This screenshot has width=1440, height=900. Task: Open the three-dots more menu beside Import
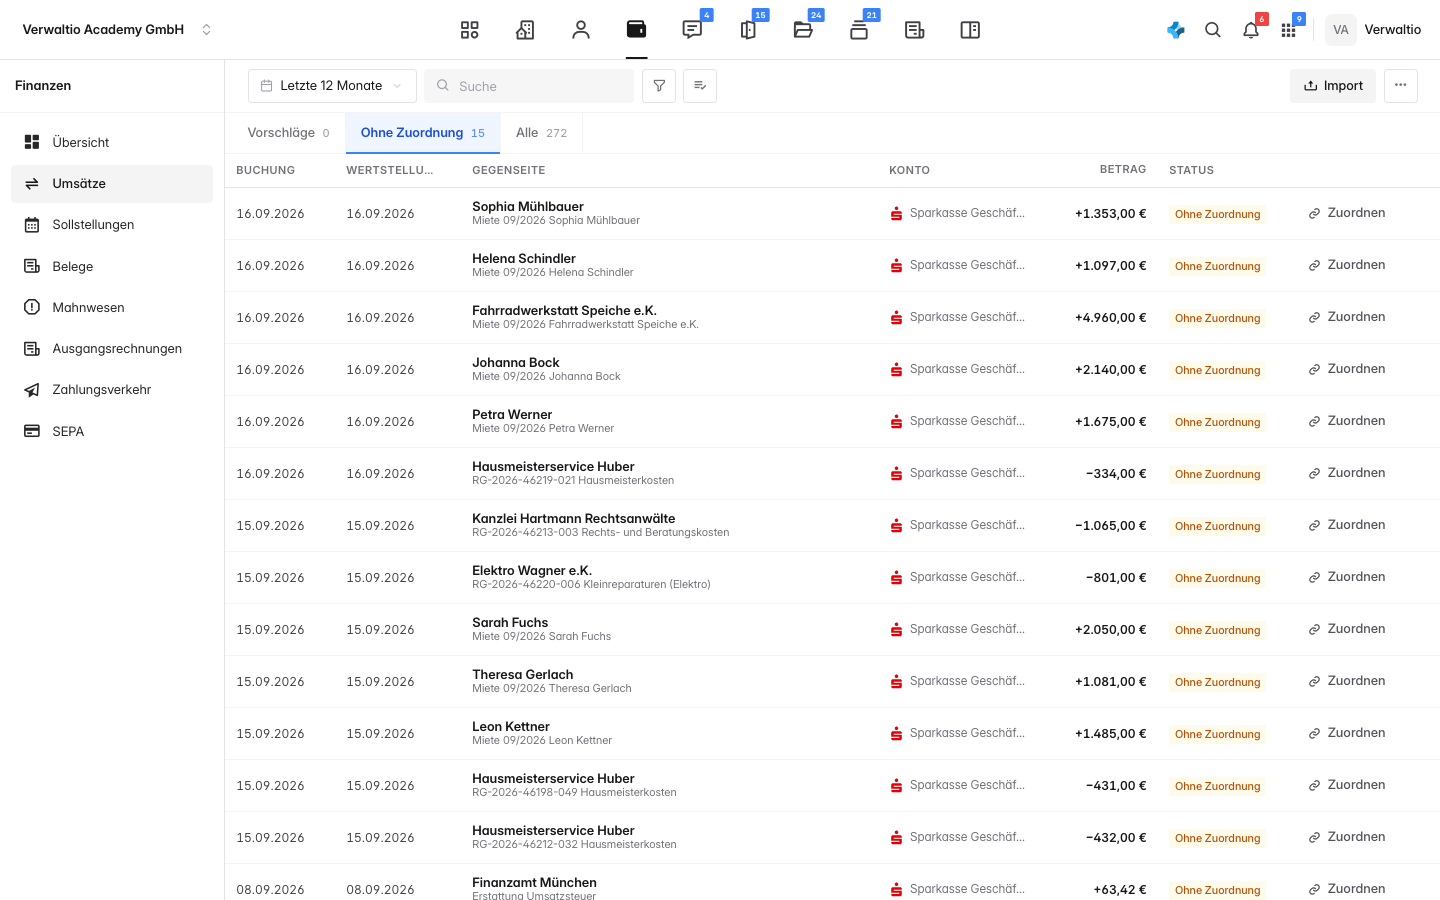coord(1401,86)
